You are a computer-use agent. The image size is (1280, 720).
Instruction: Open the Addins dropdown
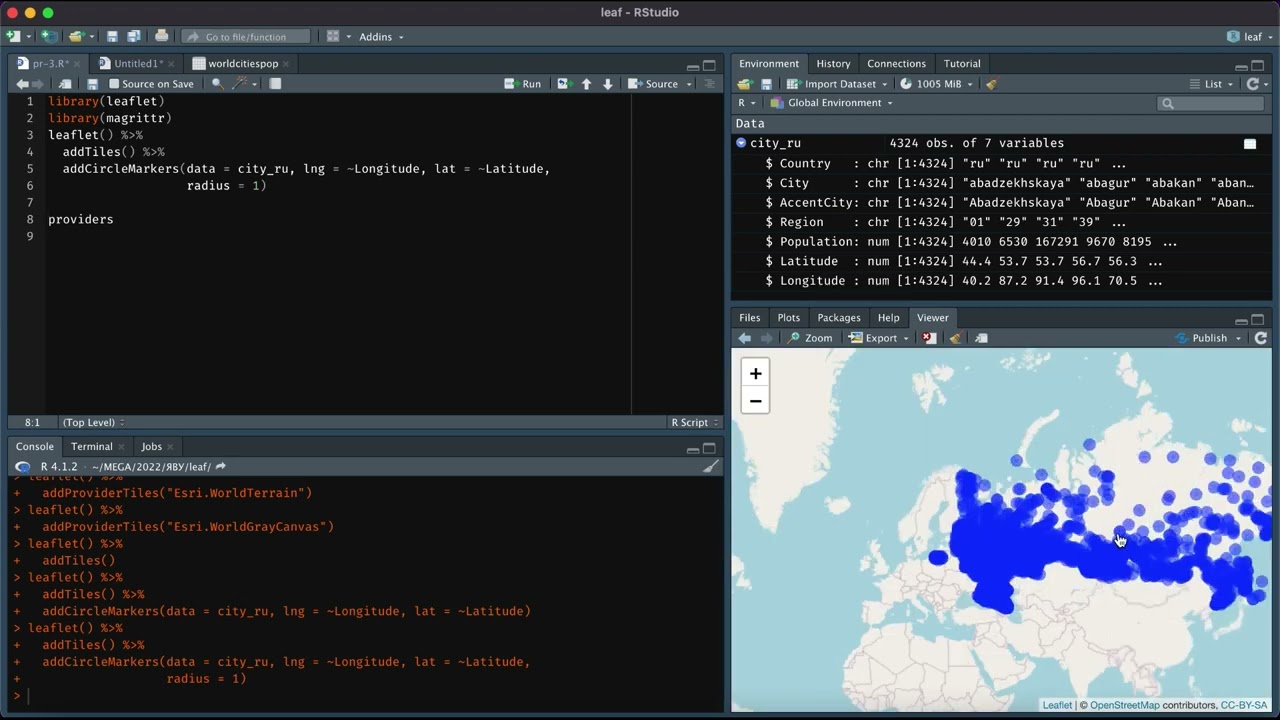pyautogui.click(x=381, y=37)
